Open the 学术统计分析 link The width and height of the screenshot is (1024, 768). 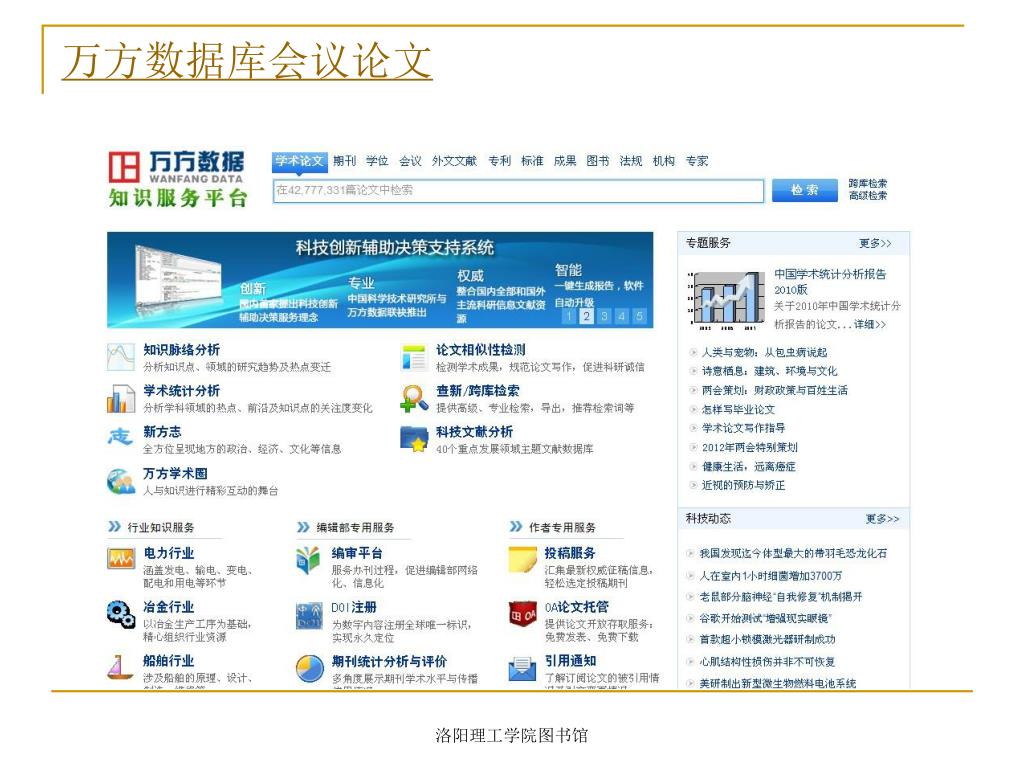click(182, 391)
